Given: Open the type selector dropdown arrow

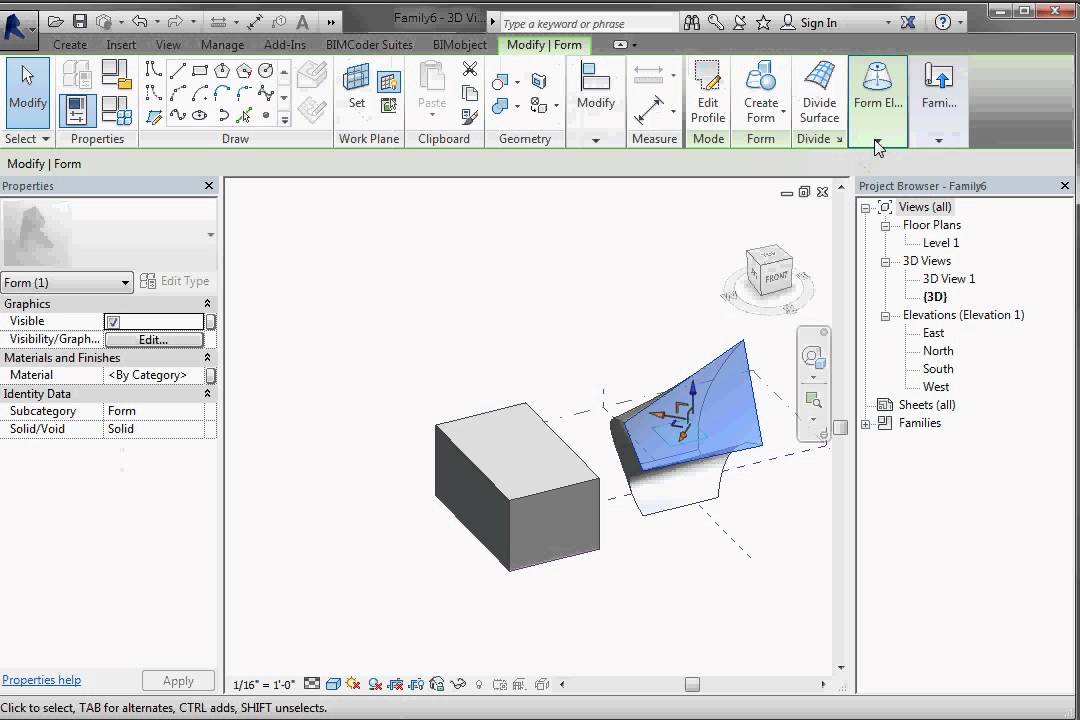Looking at the screenshot, I should (x=211, y=235).
